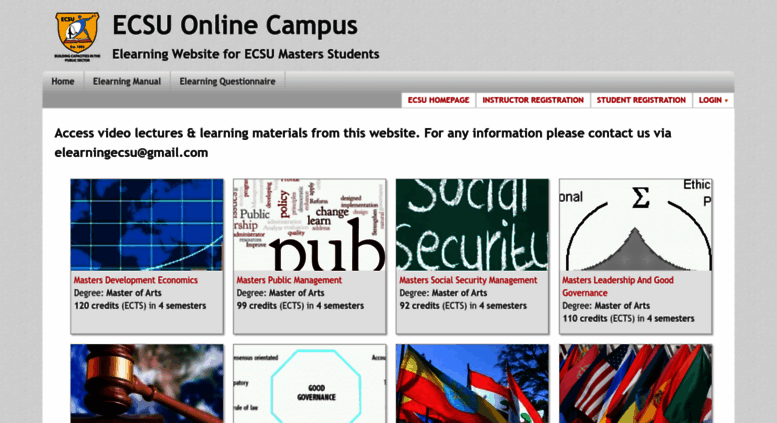Open the international flags course thumbnail

pos(636,384)
